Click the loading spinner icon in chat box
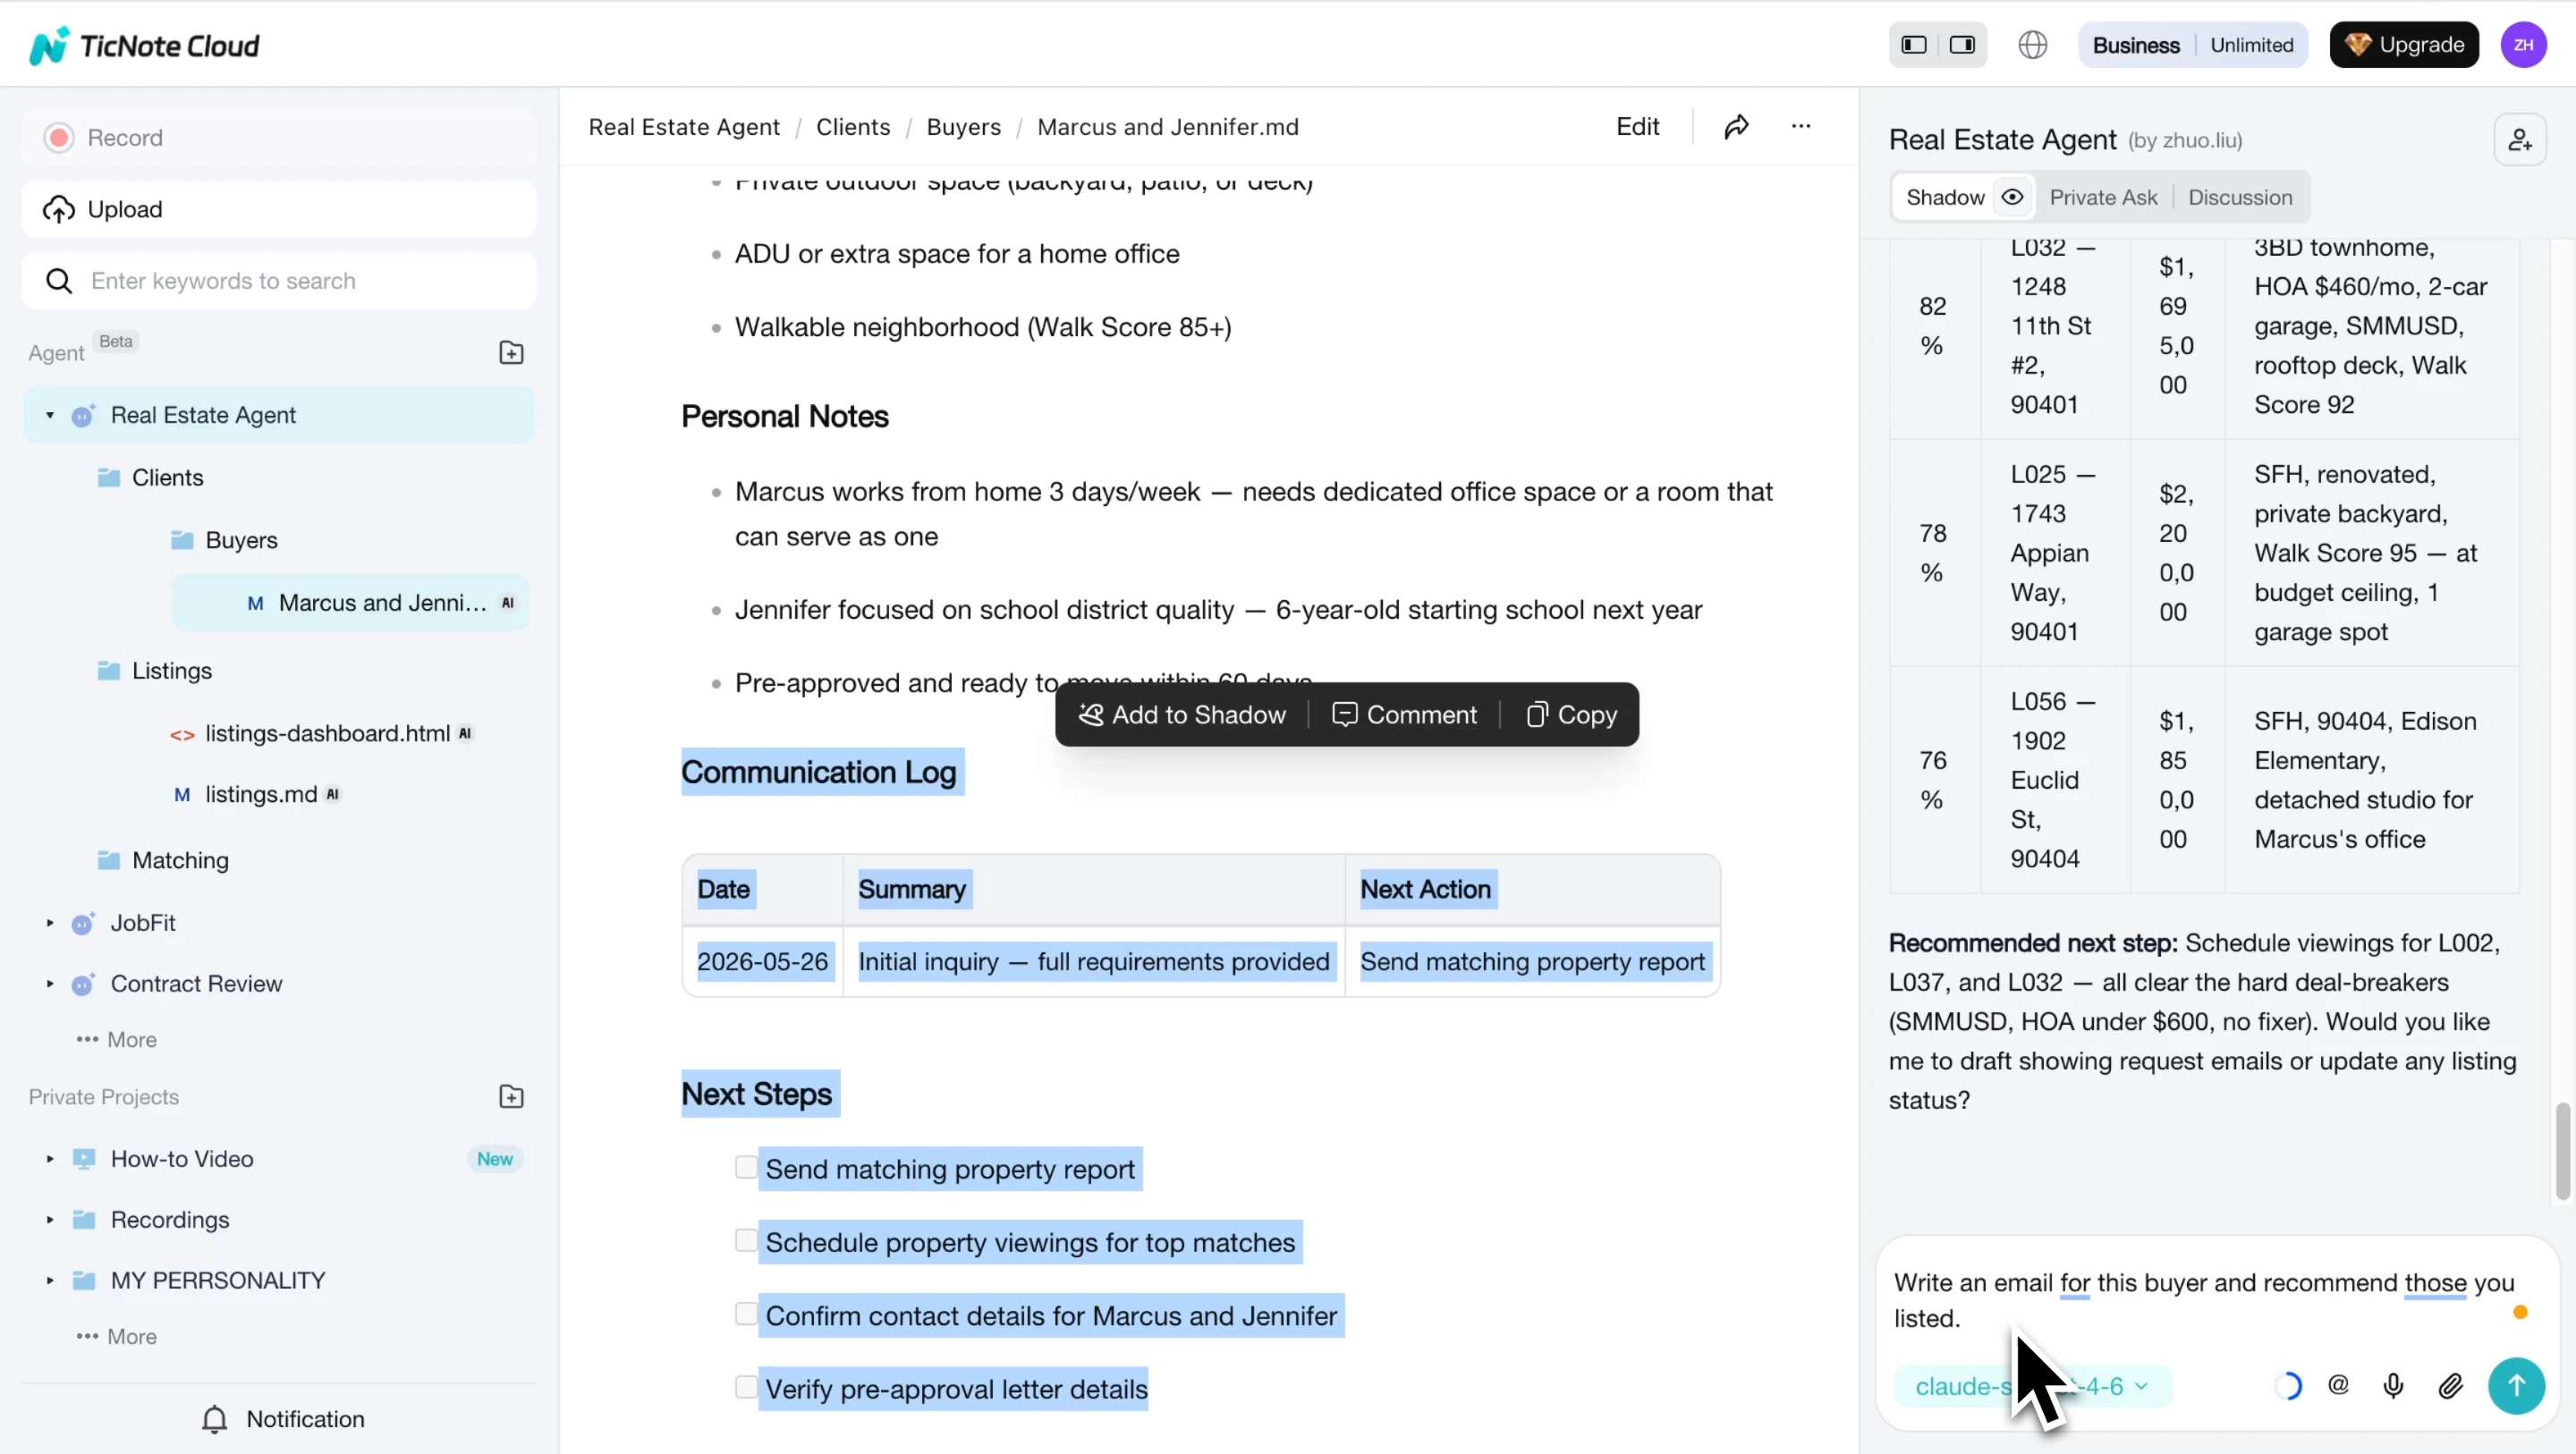 (x=2288, y=1385)
